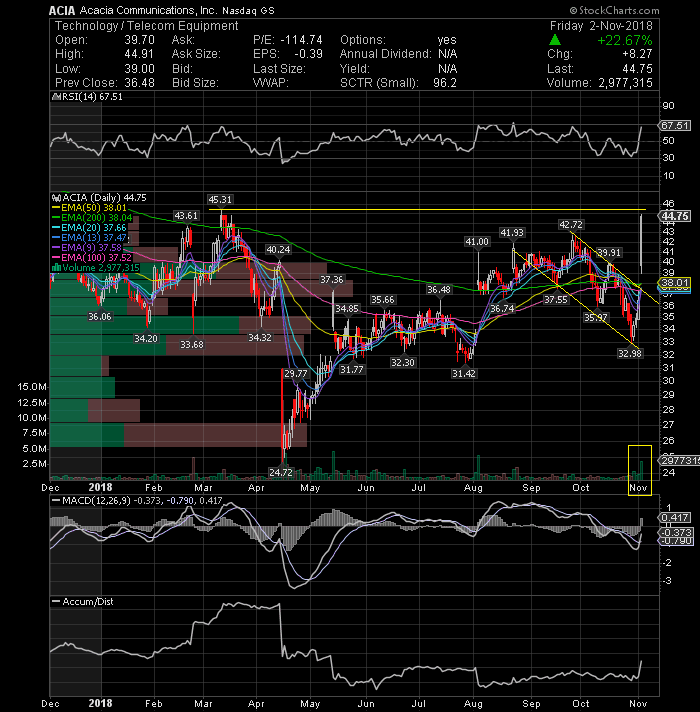Click the 40.24 price label near April
The height and width of the screenshot is (712, 700).
pos(278,249)
